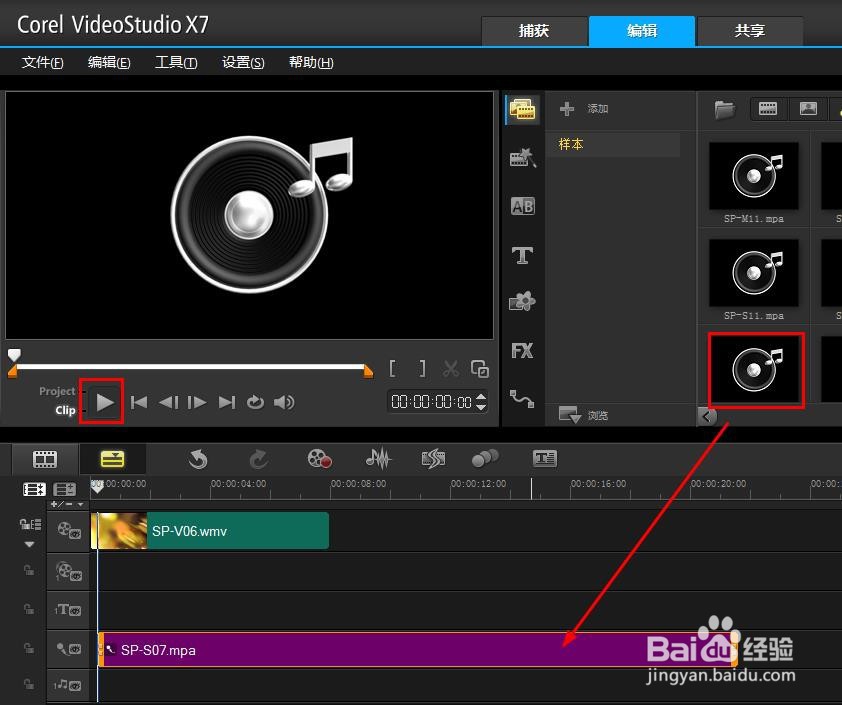Click the 浏览 button
Viewport: 842px width, 705px height.
coord(583,415)
